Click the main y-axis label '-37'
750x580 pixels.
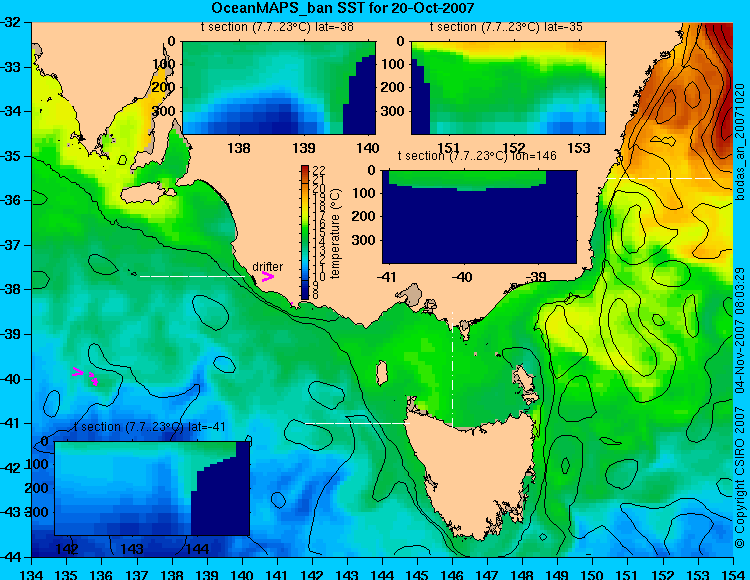point(10,245)
